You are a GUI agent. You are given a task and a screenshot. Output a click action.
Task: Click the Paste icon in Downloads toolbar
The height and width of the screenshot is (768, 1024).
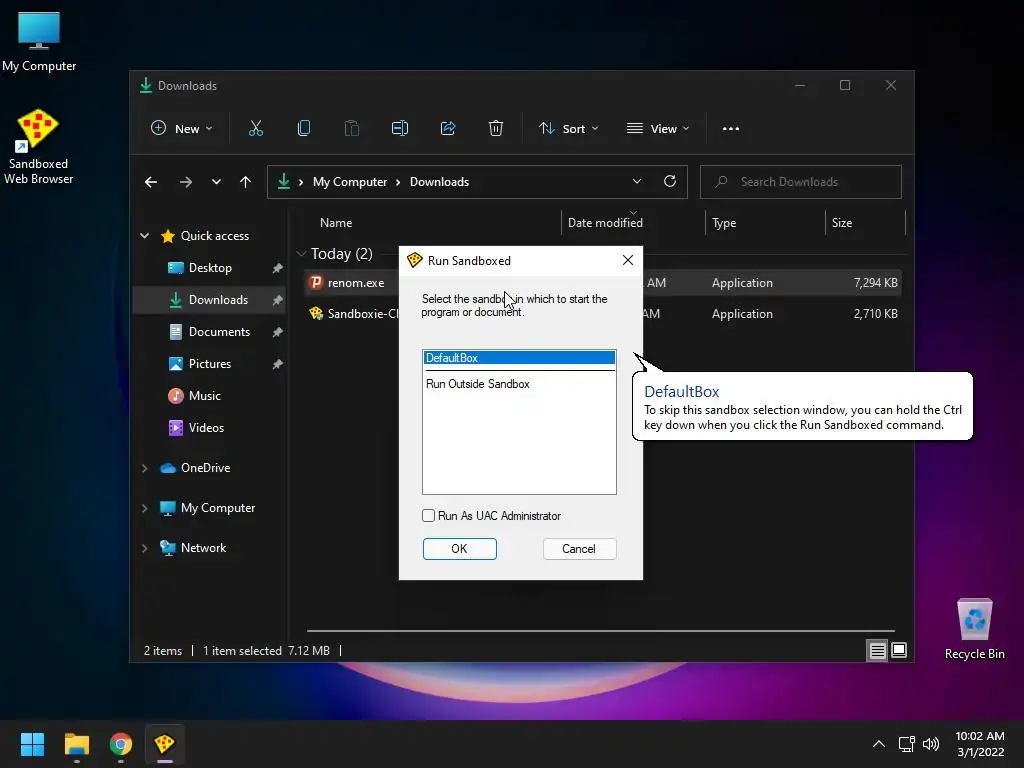(351, 129)
